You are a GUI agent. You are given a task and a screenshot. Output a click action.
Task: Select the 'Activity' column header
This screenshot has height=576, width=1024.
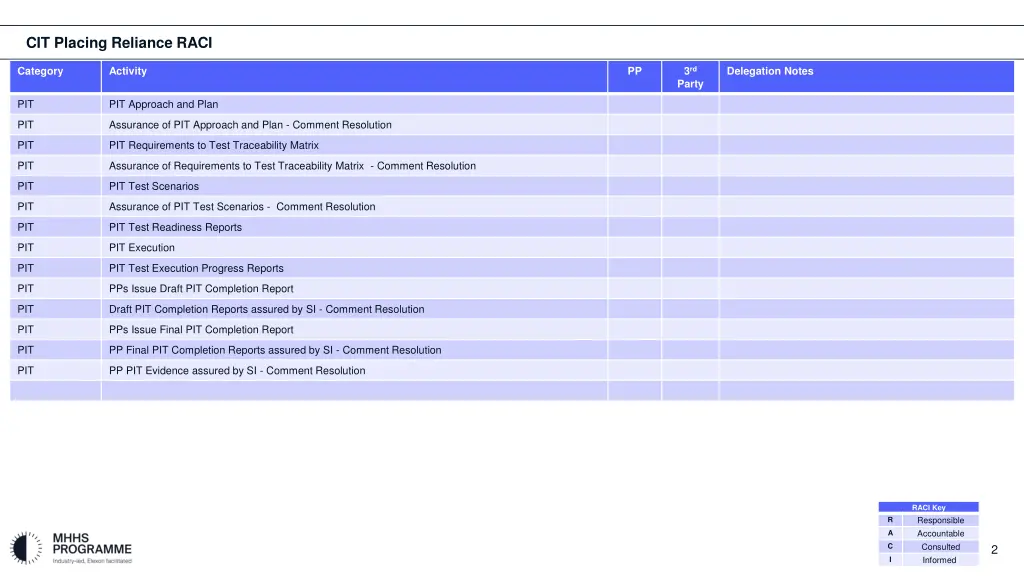(x=128, y=71)
